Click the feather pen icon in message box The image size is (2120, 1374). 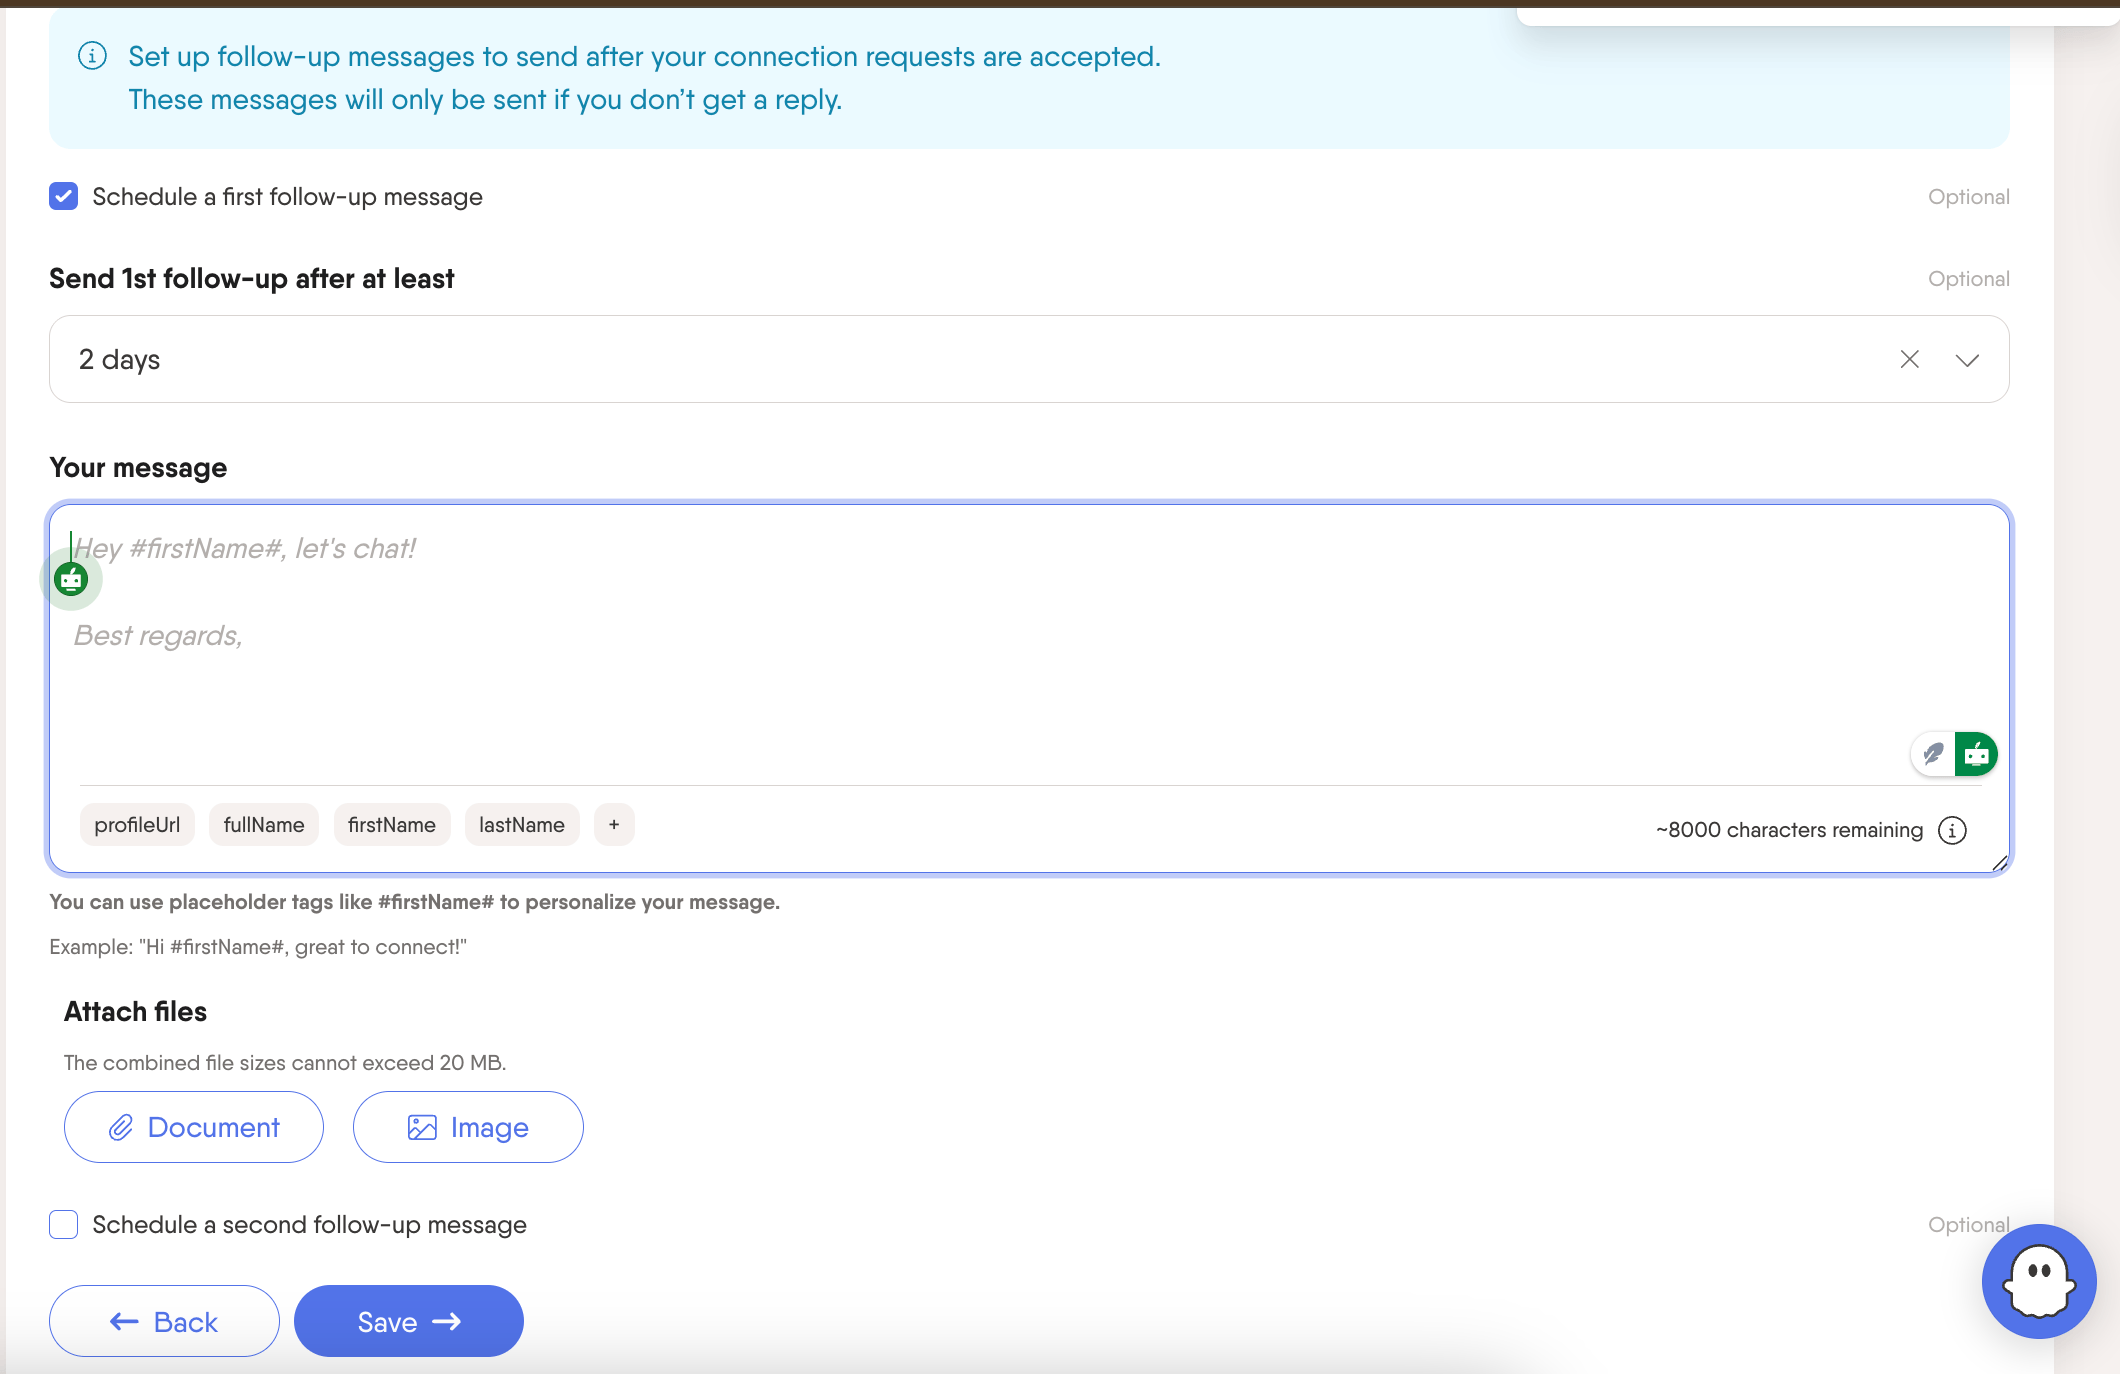(x=1933, y=754)
